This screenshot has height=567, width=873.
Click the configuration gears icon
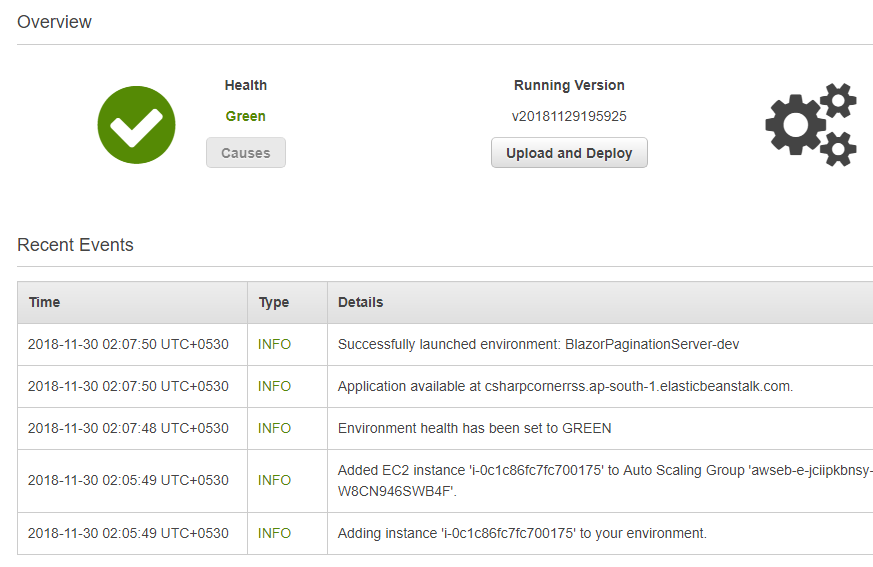click(x=811, y=125)
